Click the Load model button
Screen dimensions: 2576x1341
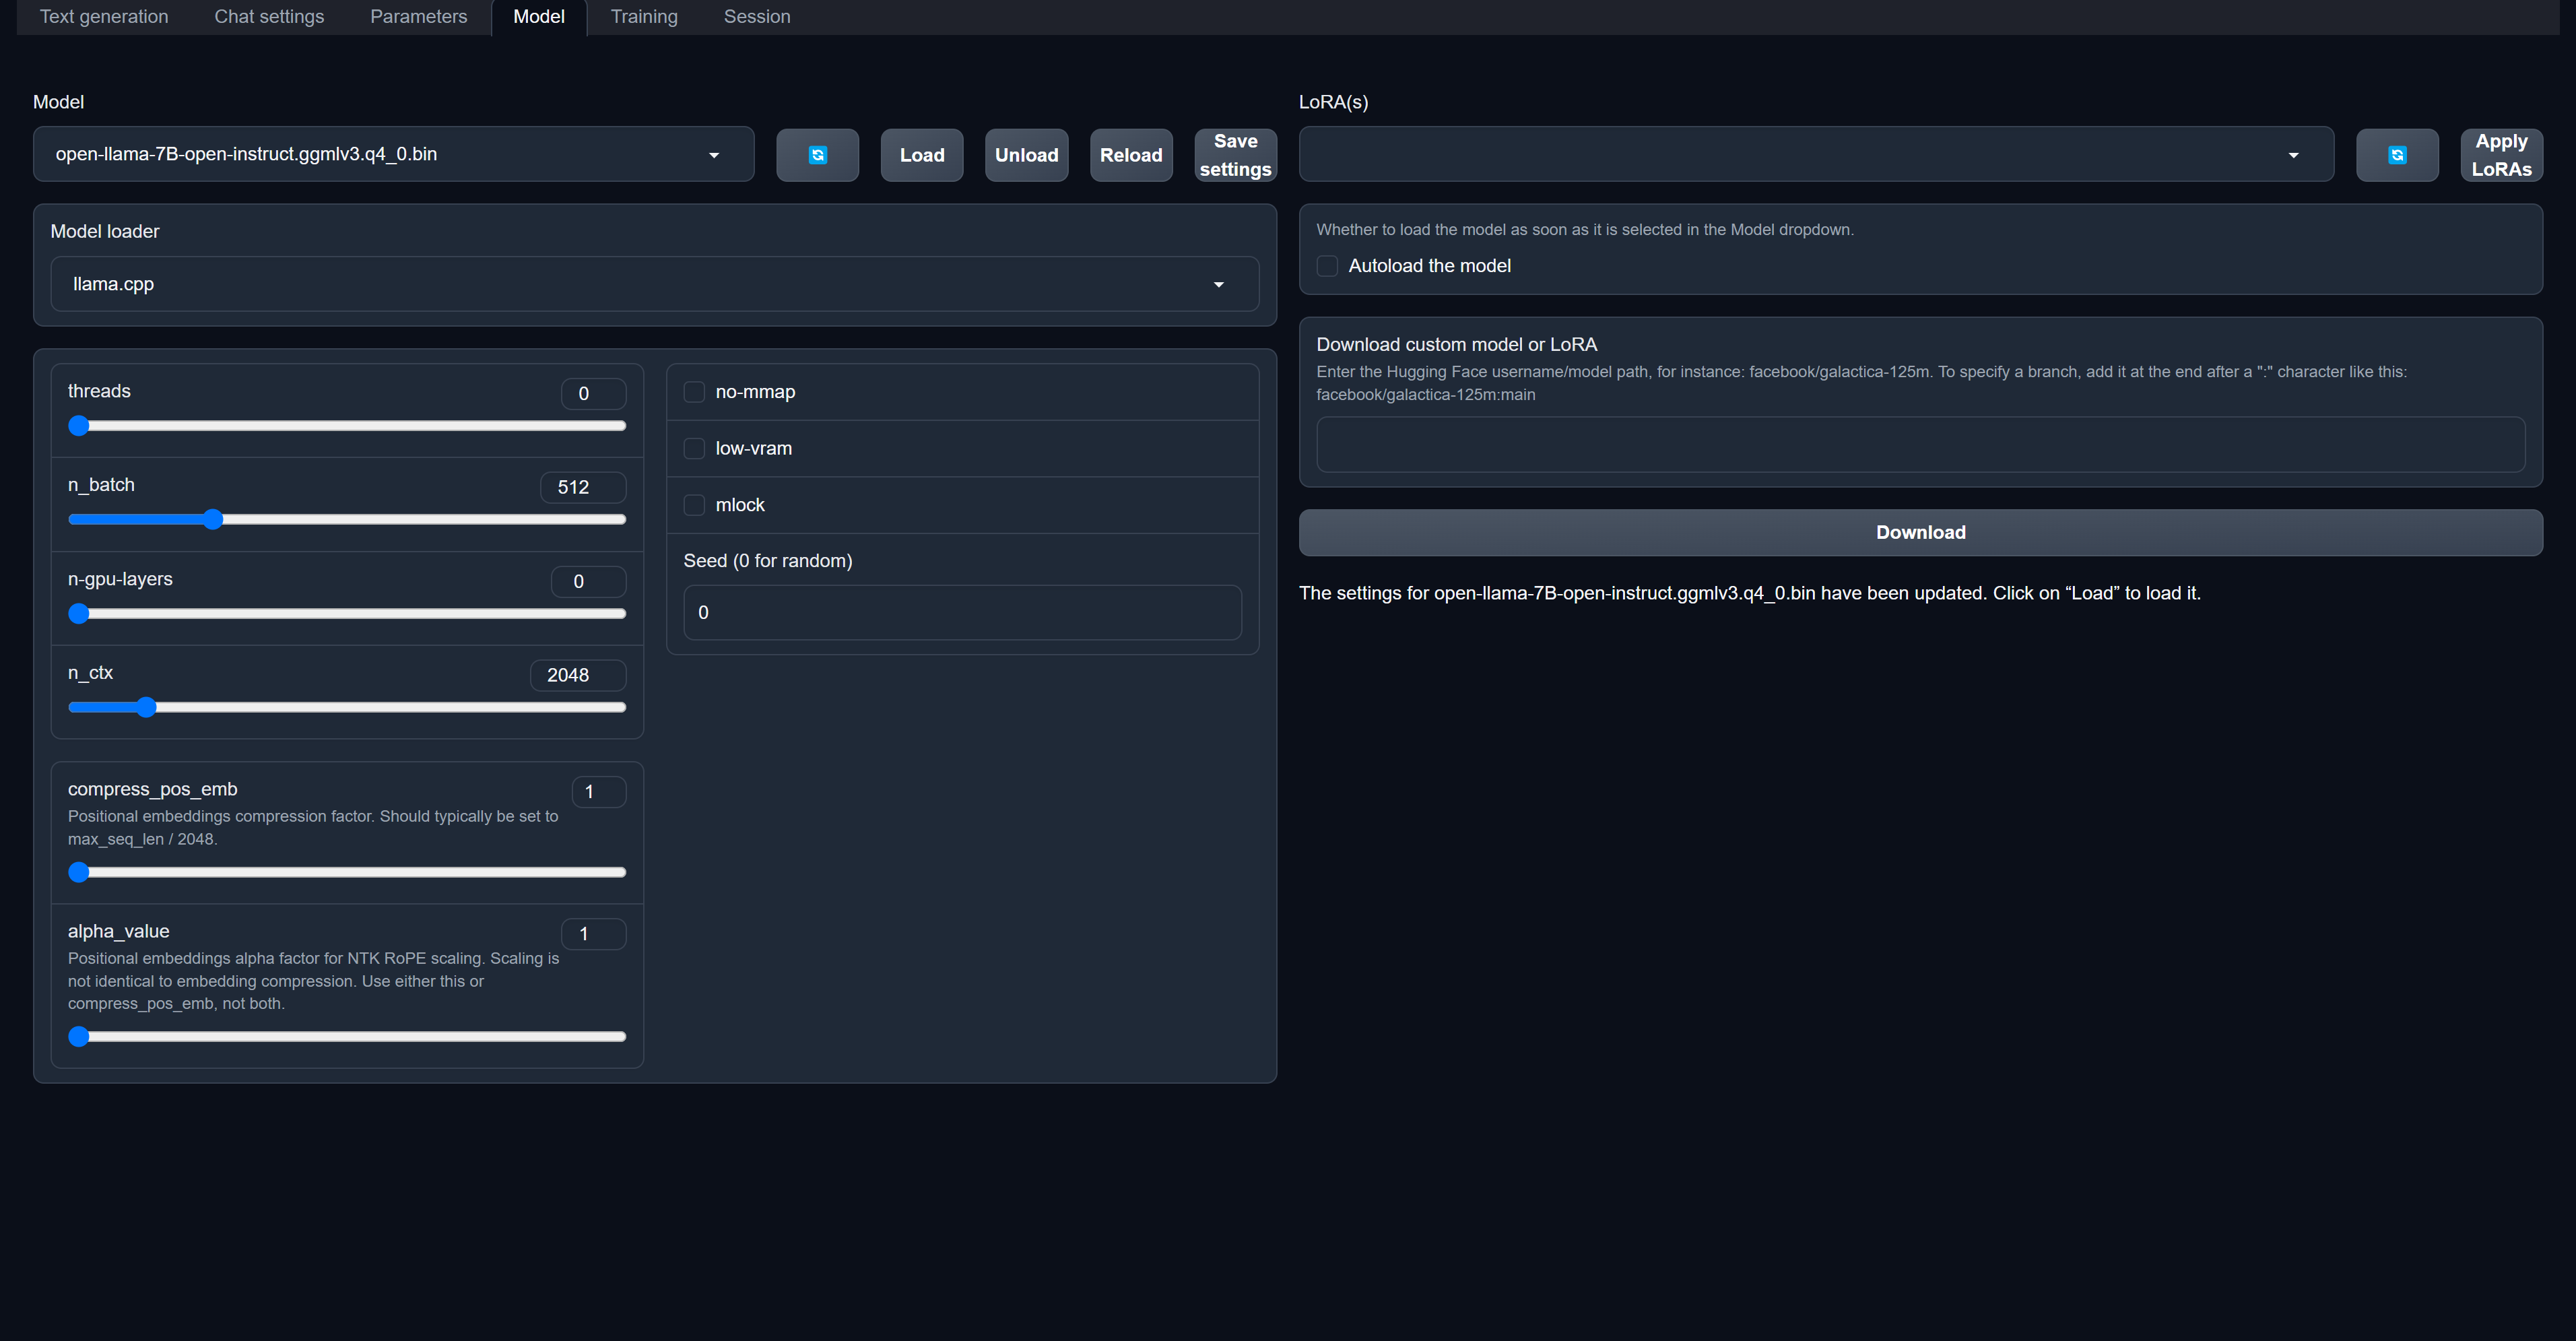tap(921, 155)
